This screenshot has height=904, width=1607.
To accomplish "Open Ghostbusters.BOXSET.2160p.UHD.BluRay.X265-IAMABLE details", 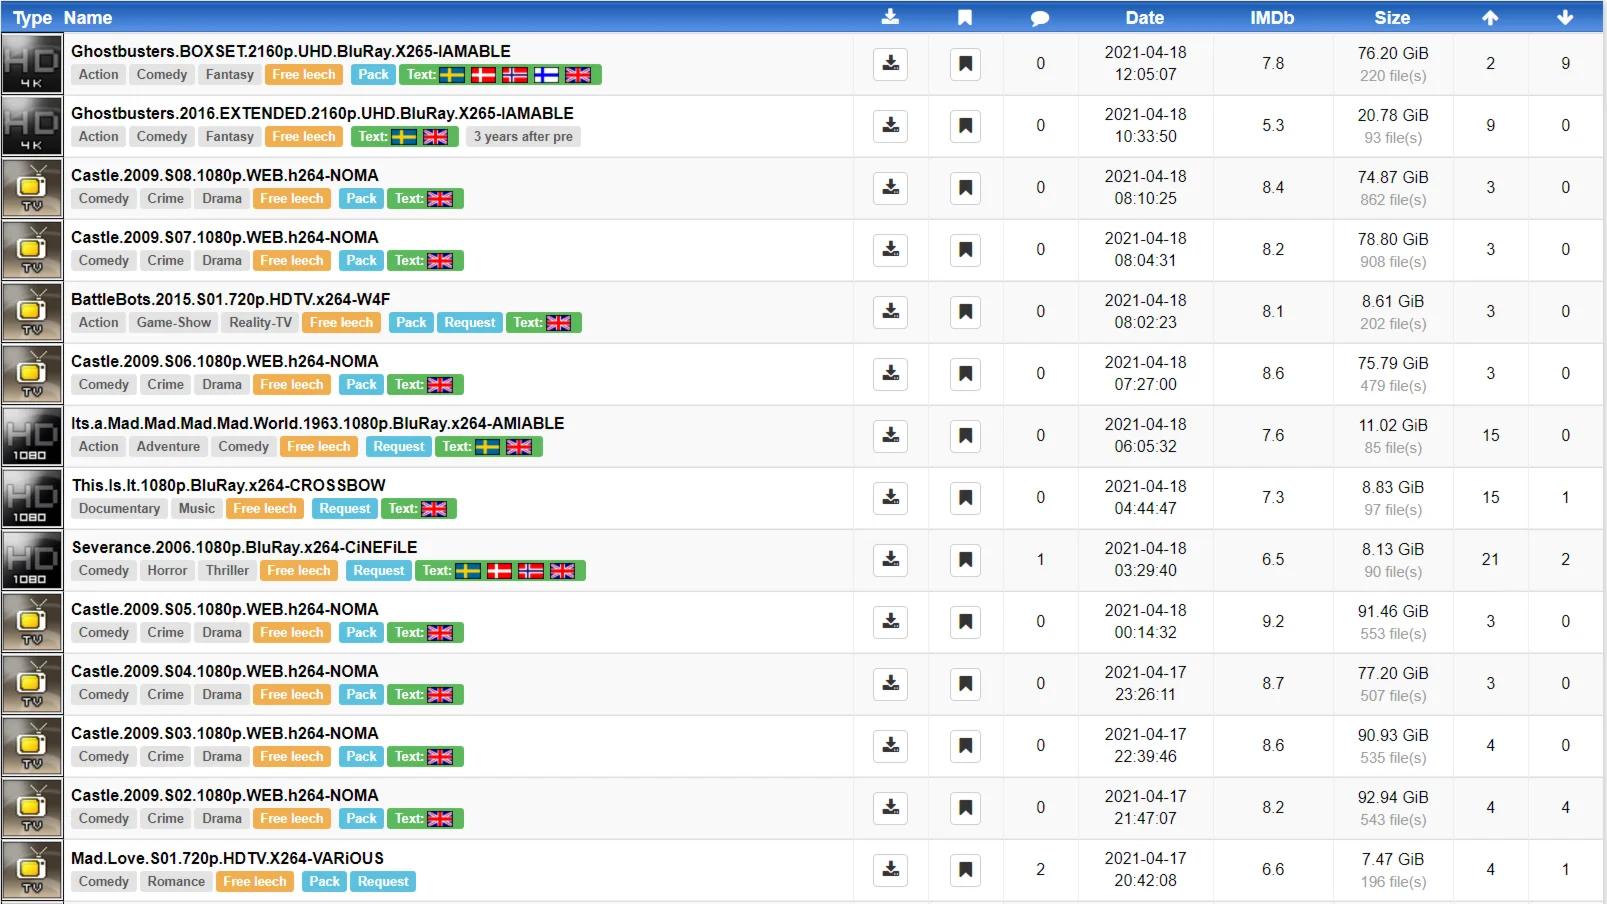I will pyautogui.click(x=291, y=51).
